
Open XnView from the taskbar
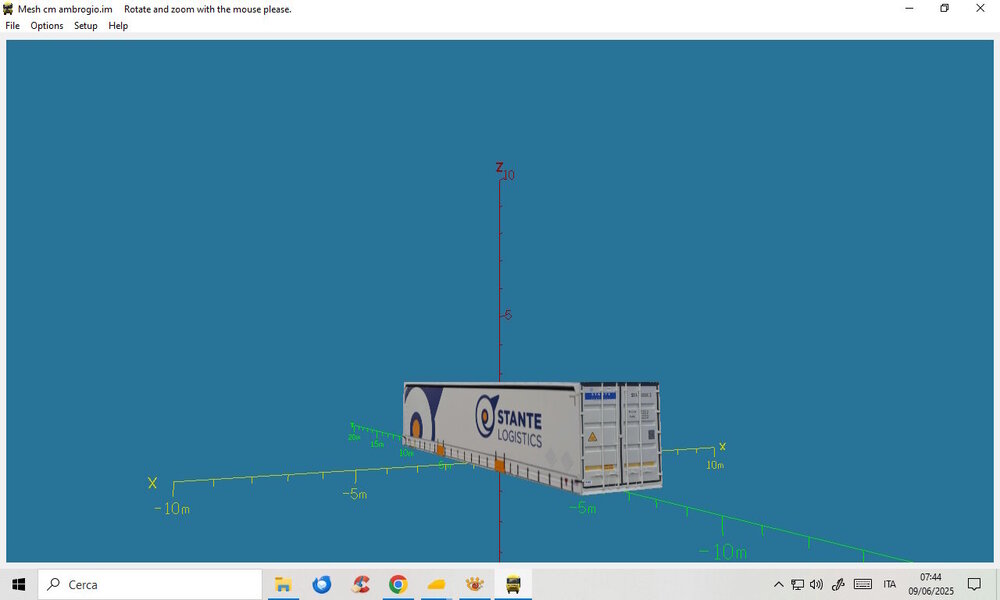pyautogui.click(x=474, y=584)
